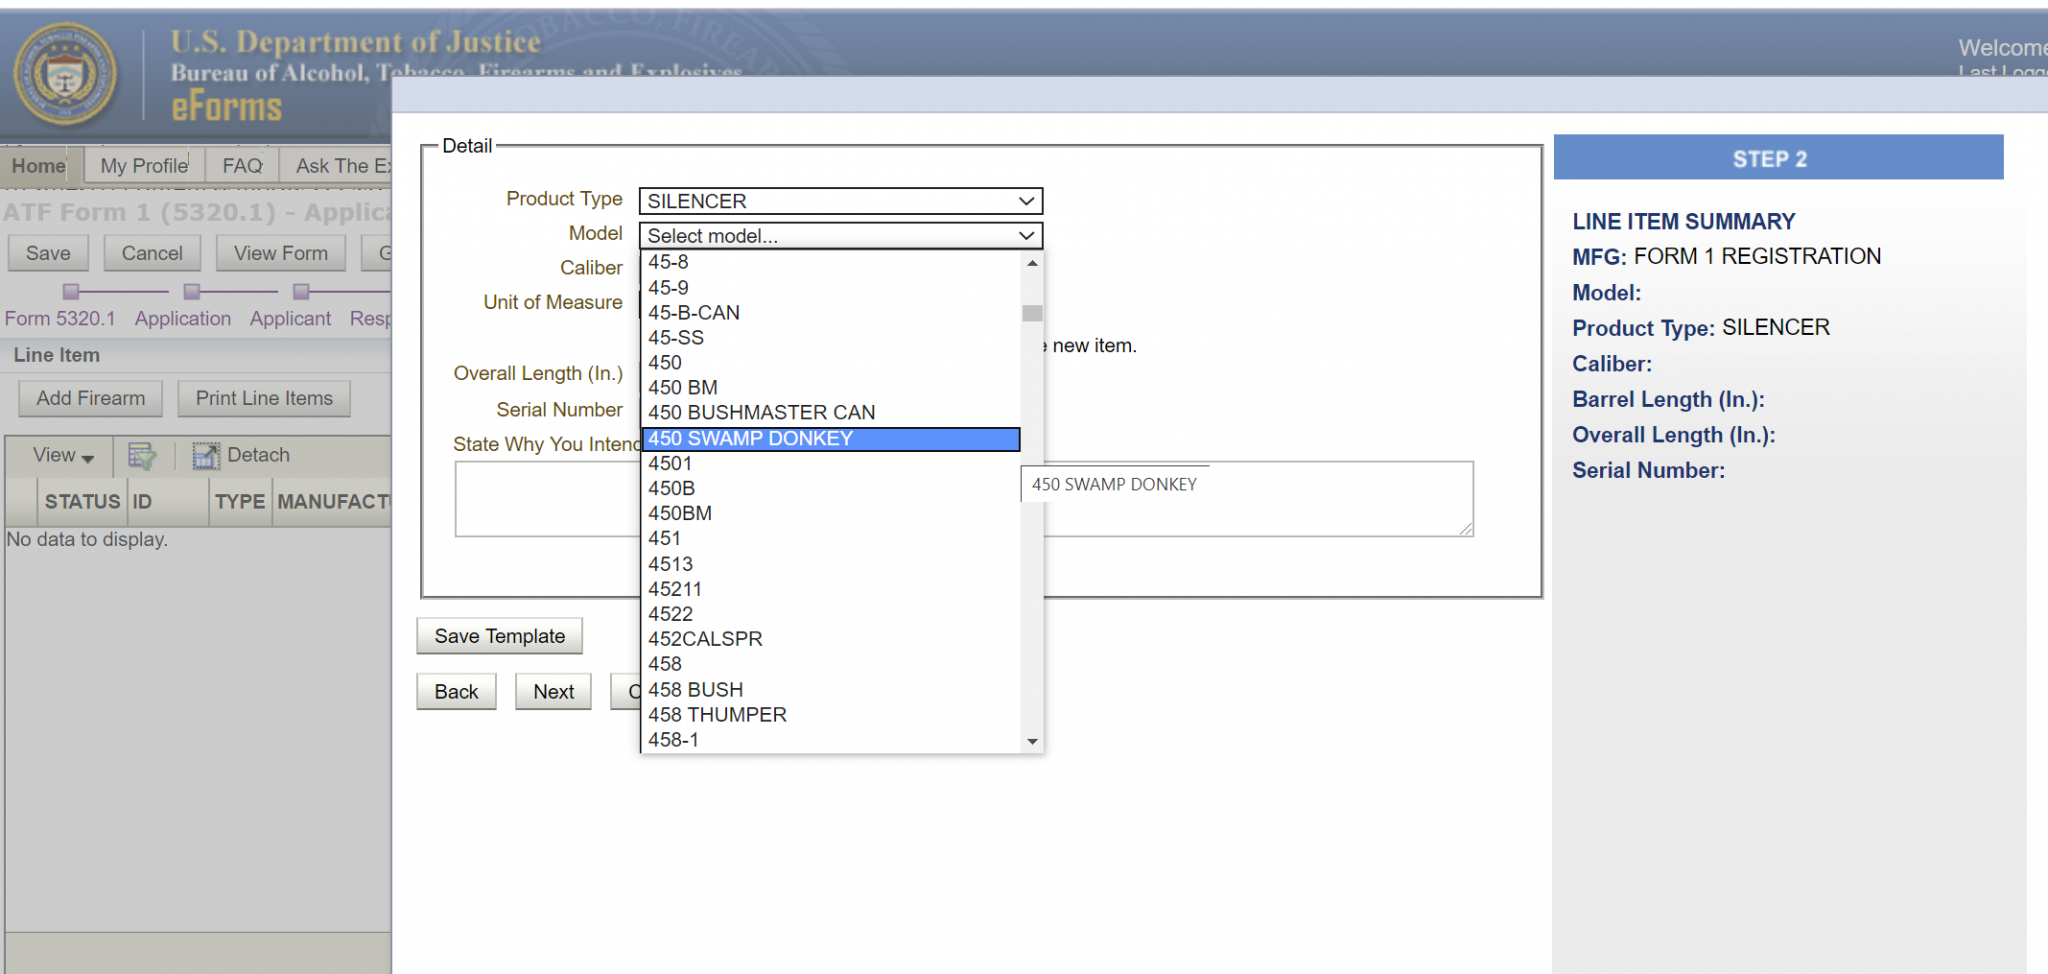Image resolution: width=2048 pixels, height=974 pixels.
Task: Select model 4513 from list
Action: click(830, 565)
